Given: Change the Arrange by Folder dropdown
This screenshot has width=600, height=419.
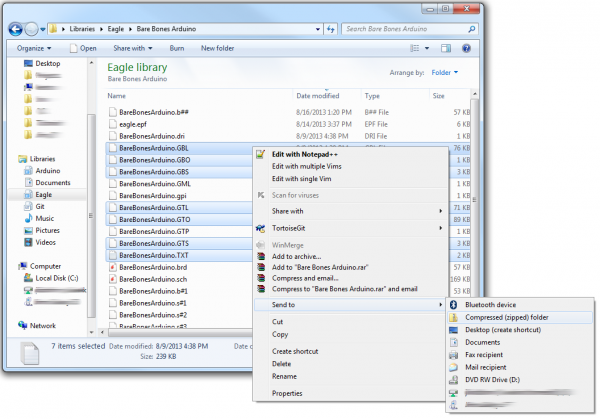Looking at the screenshot, I should pos(441,72).
